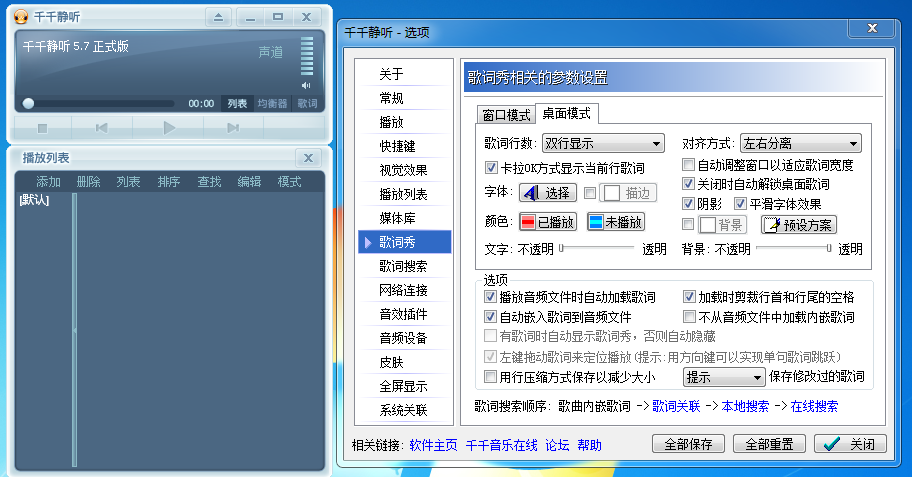Skip to the previous track
Image resolution: width=912 pixels, height=477 pixels.
click(102, 128)
